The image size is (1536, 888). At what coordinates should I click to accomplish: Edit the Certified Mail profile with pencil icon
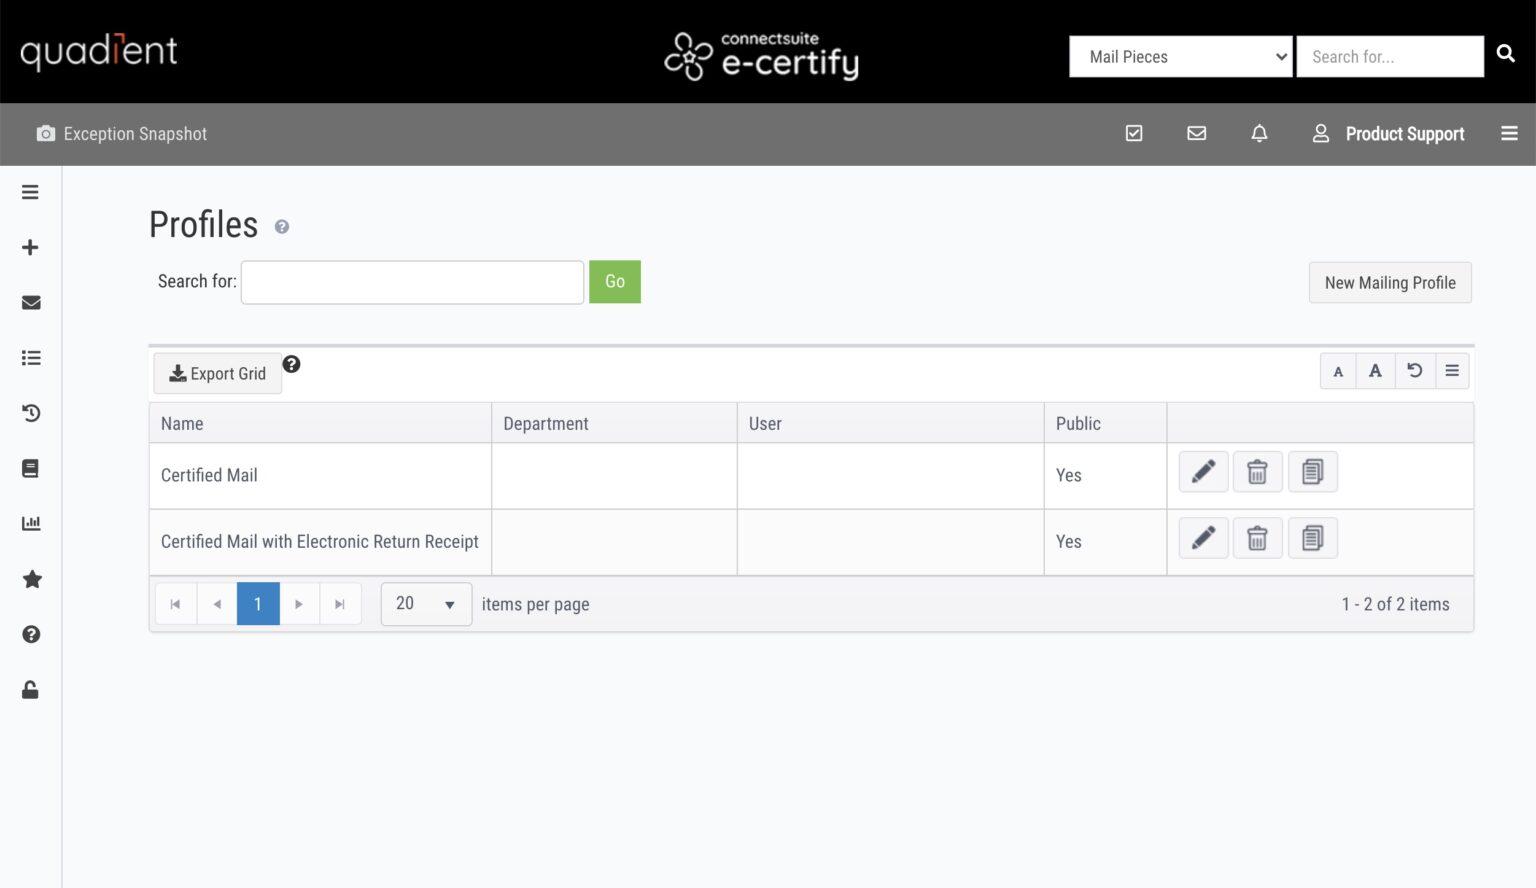pos(1203,471)
